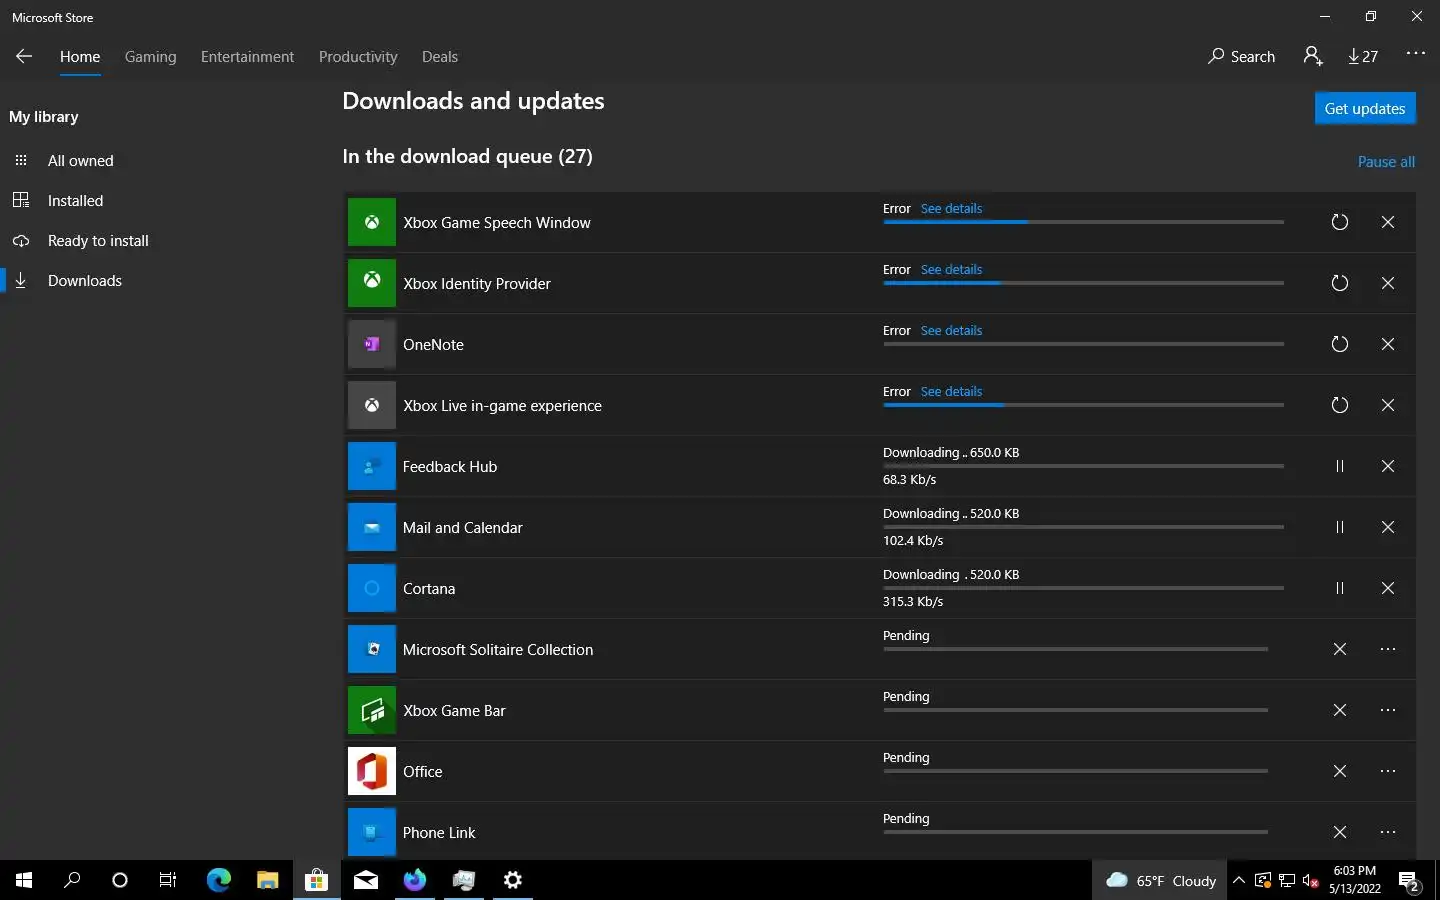Open the Windows Start menu

click(x=24, y=880)
